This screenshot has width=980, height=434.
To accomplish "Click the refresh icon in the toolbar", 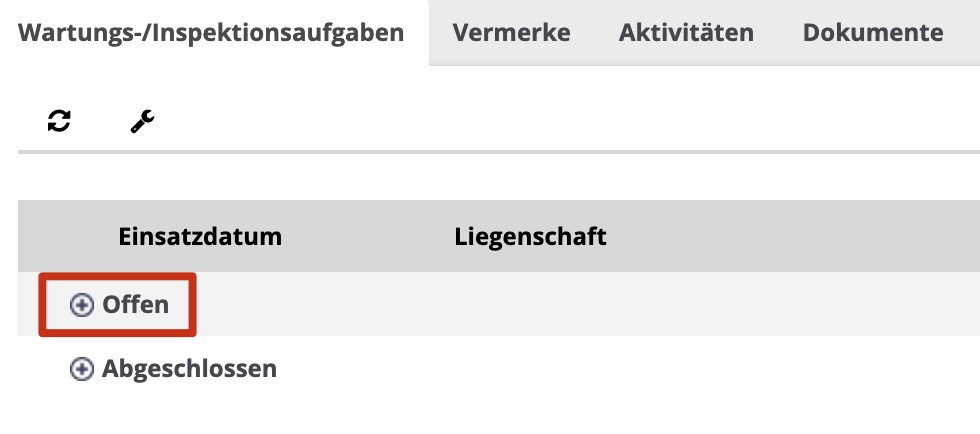I will click(x=59, y=122).
